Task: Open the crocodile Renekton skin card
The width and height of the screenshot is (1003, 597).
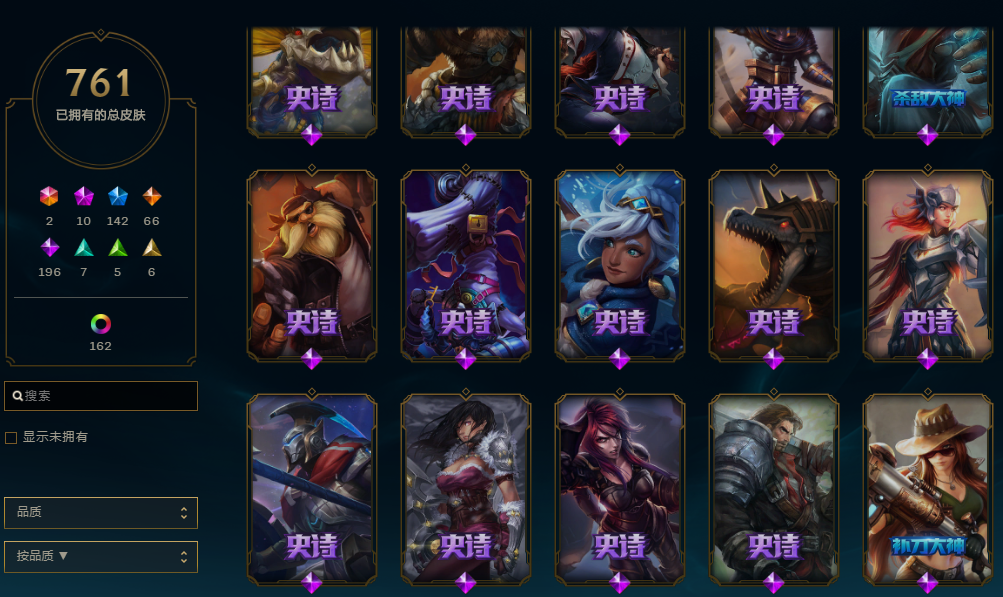Action: (x=773, y=265)
